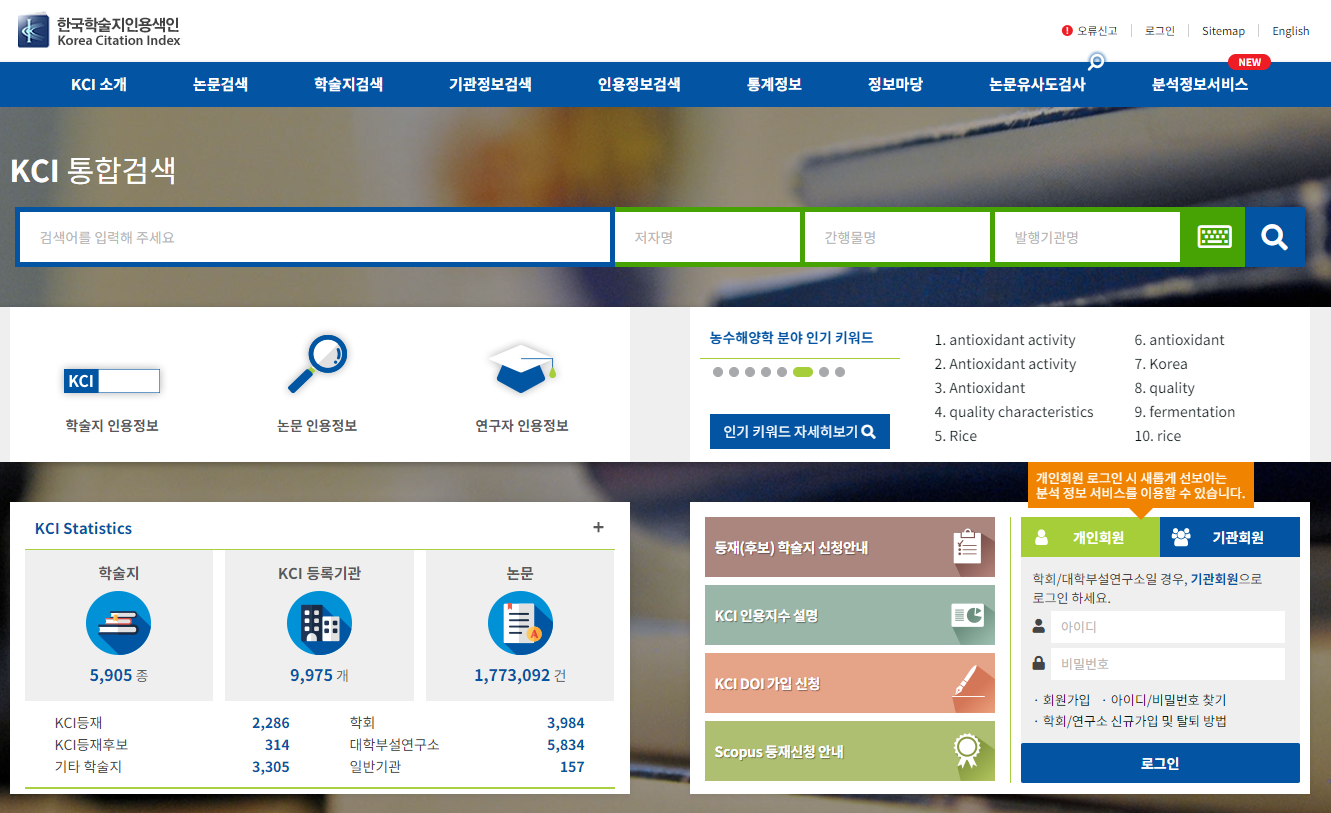The image size is (1331, 813).
Task: Click the 로그인 link in header
Action: pos(1160,31)
